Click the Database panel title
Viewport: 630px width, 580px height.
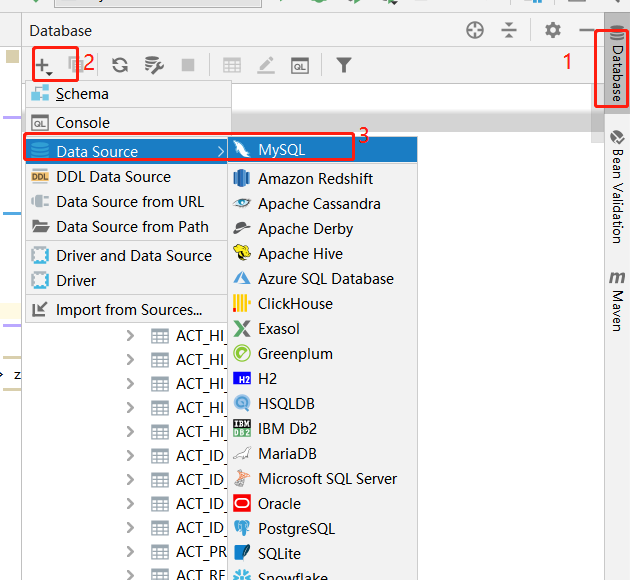(x=61, y=31)
